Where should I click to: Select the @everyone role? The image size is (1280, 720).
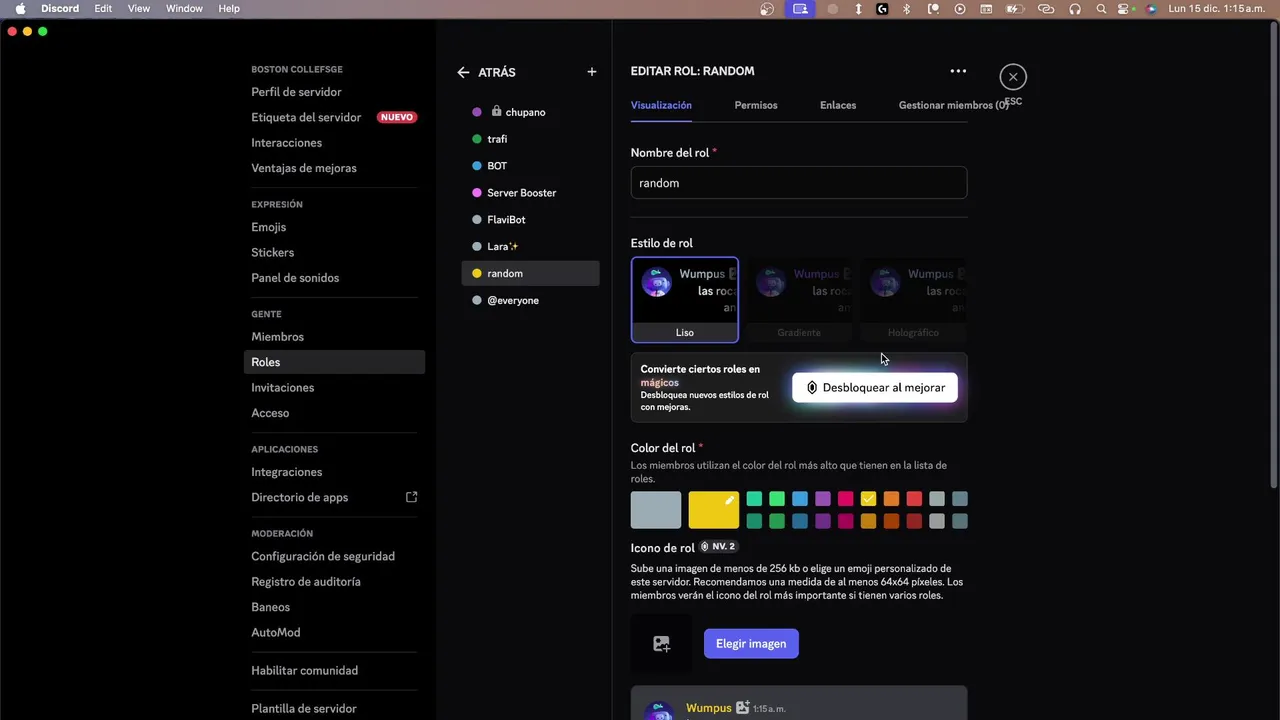(530, 300)
